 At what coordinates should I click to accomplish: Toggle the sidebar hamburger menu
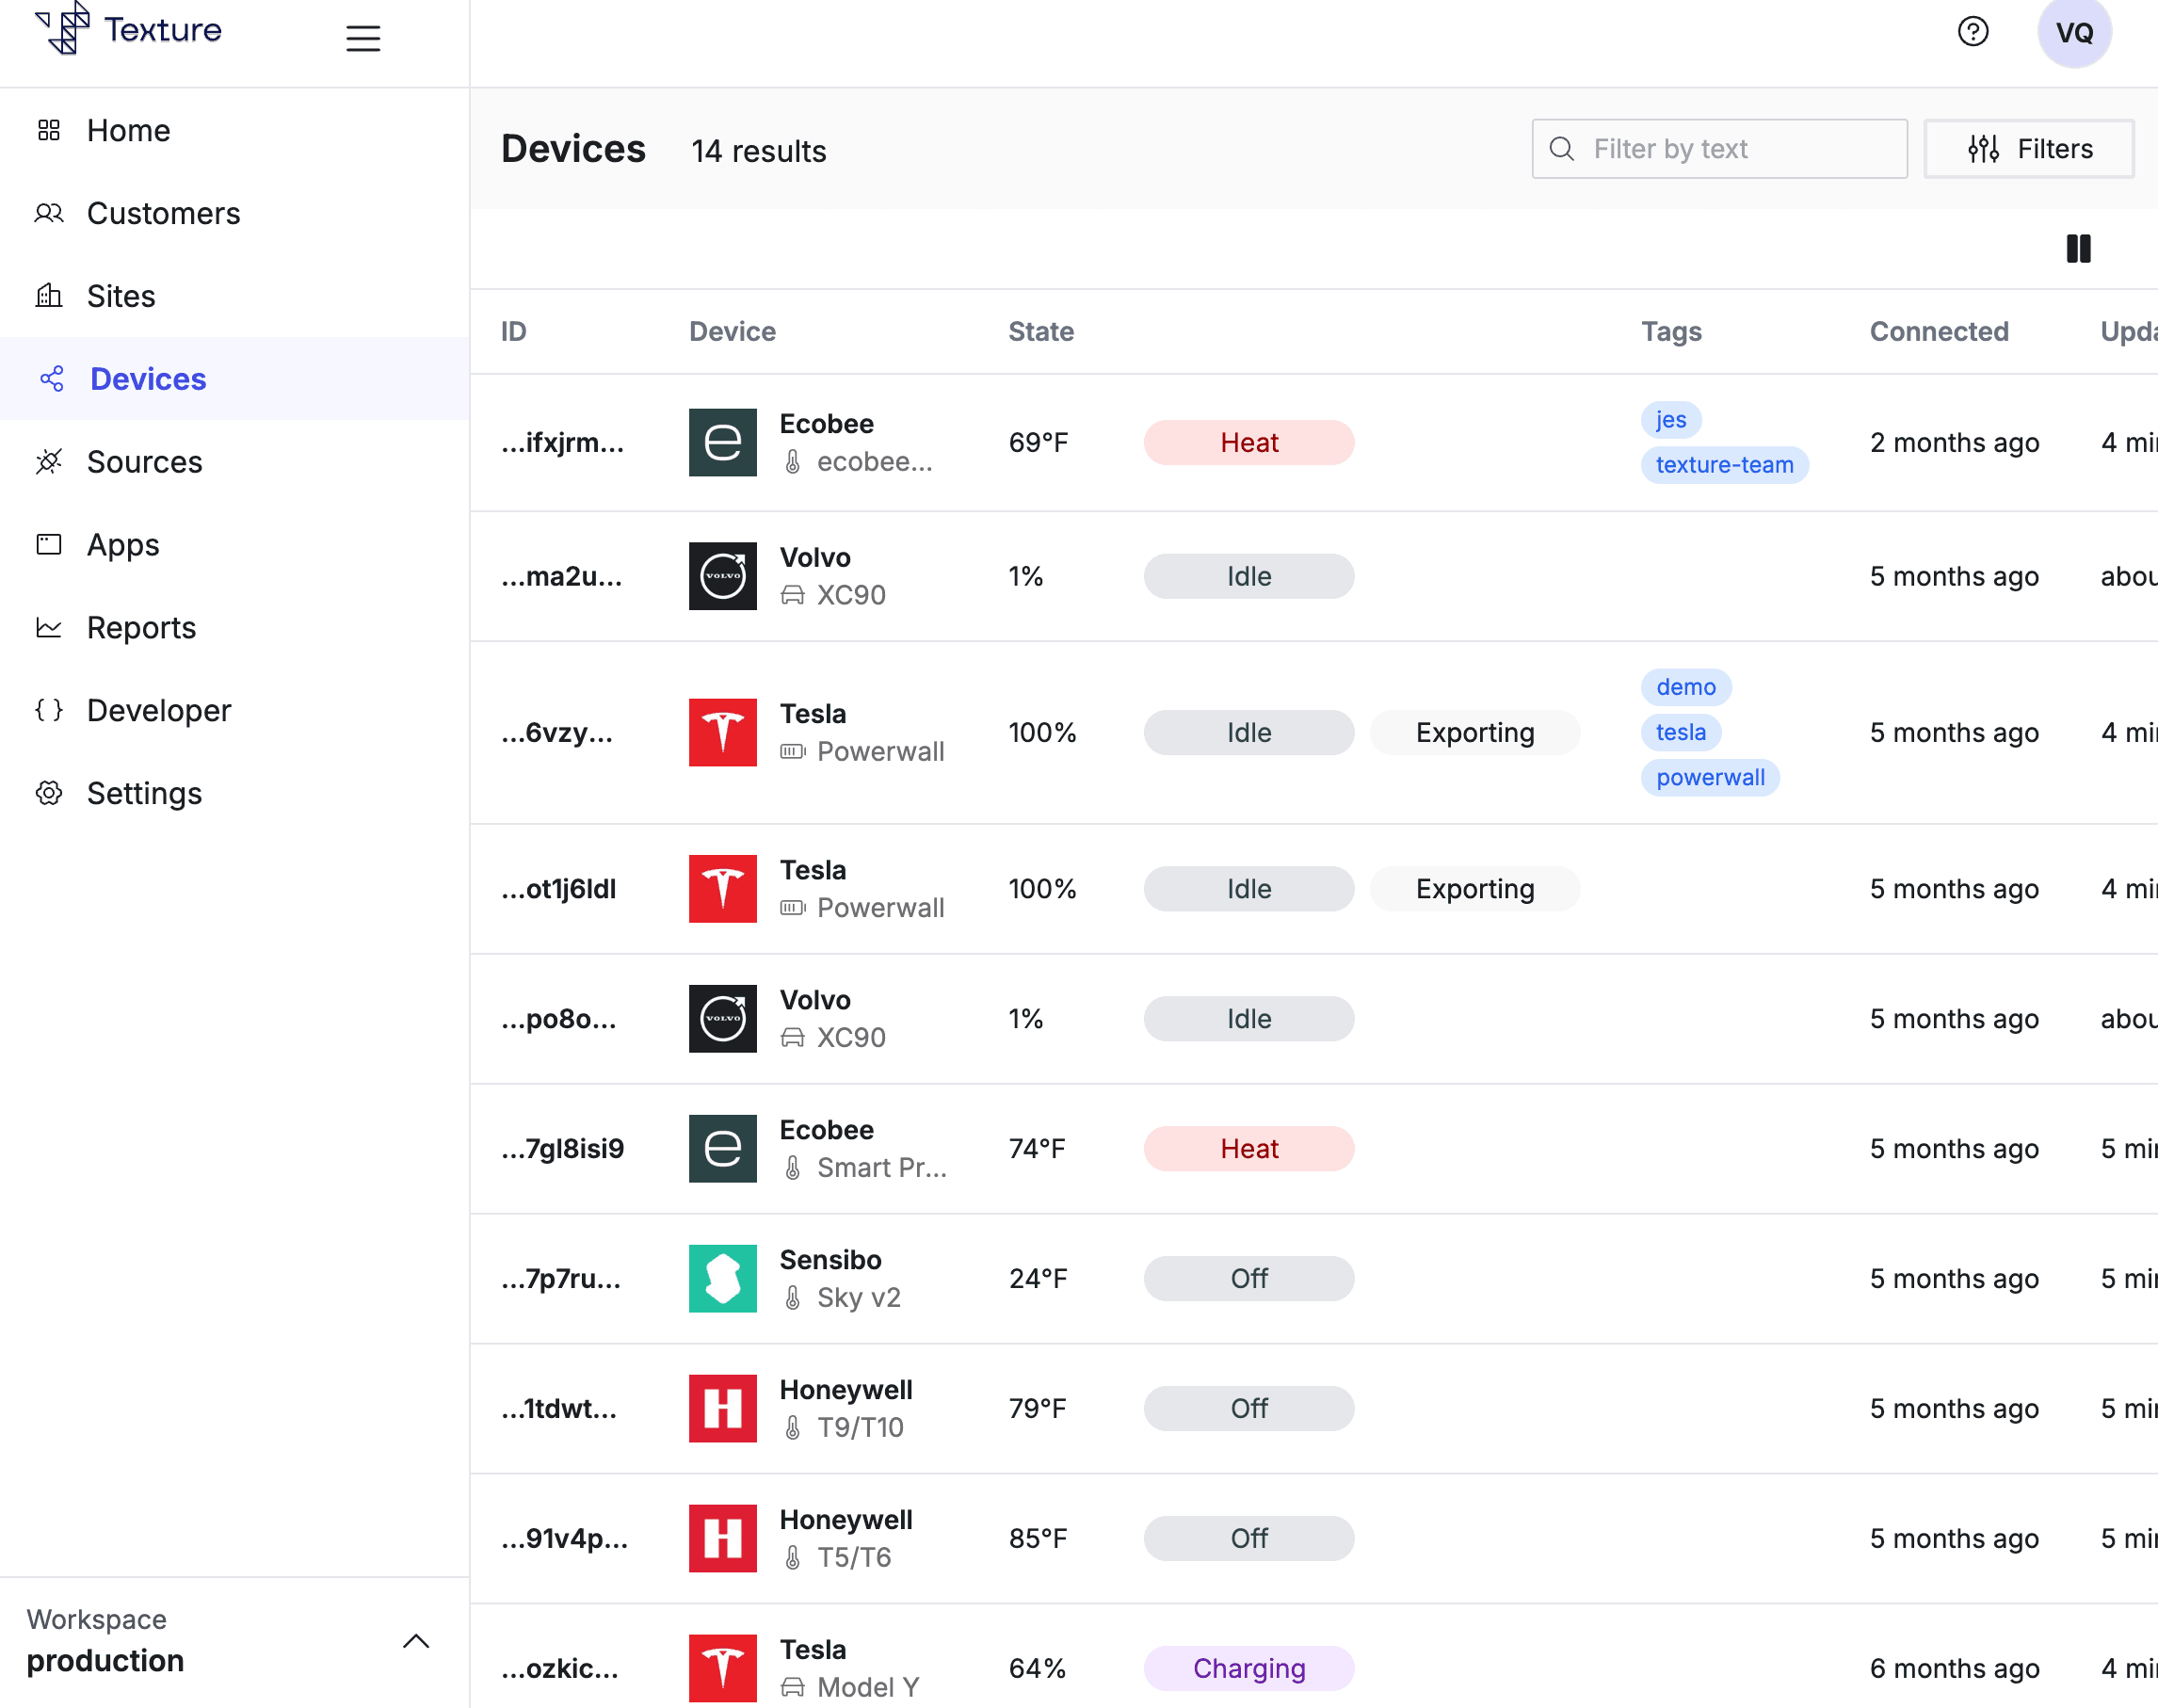coord(363,38)
